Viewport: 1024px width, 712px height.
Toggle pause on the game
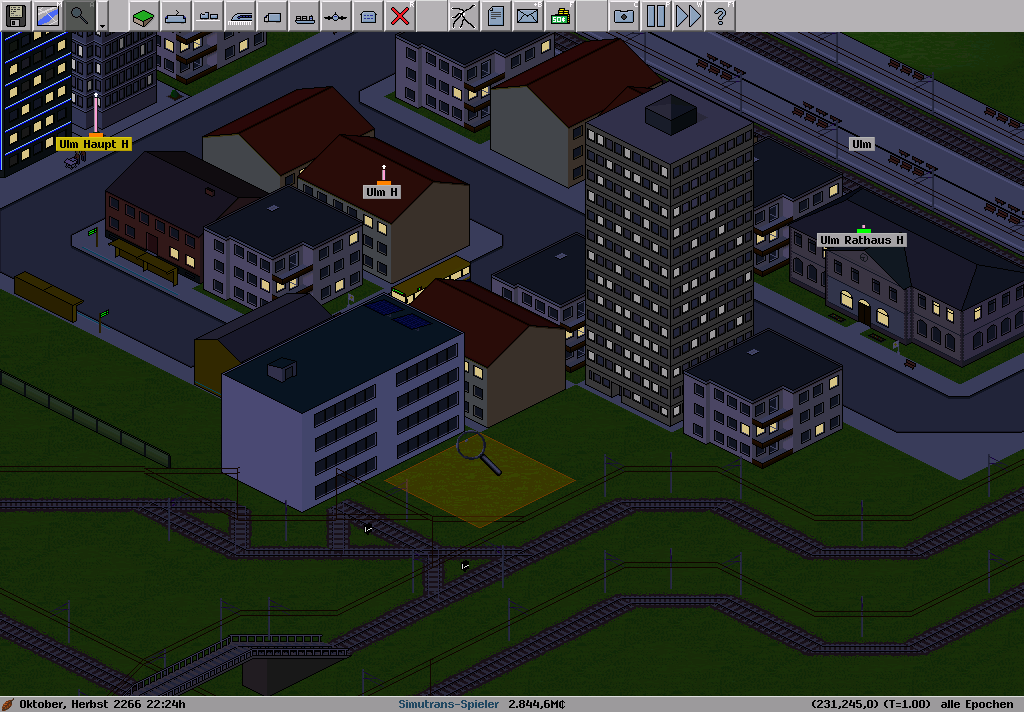[x=655, y=15]
